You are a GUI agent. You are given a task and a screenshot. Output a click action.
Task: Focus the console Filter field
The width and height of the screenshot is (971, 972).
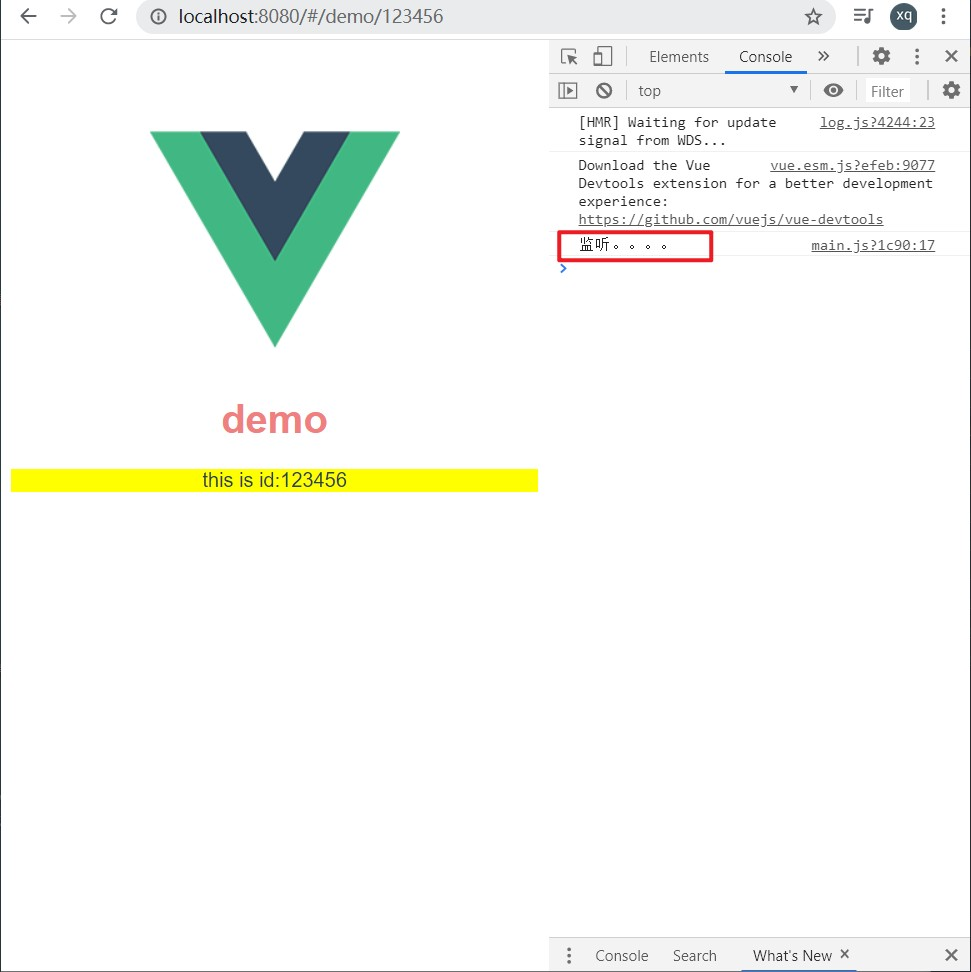(887, 91)
